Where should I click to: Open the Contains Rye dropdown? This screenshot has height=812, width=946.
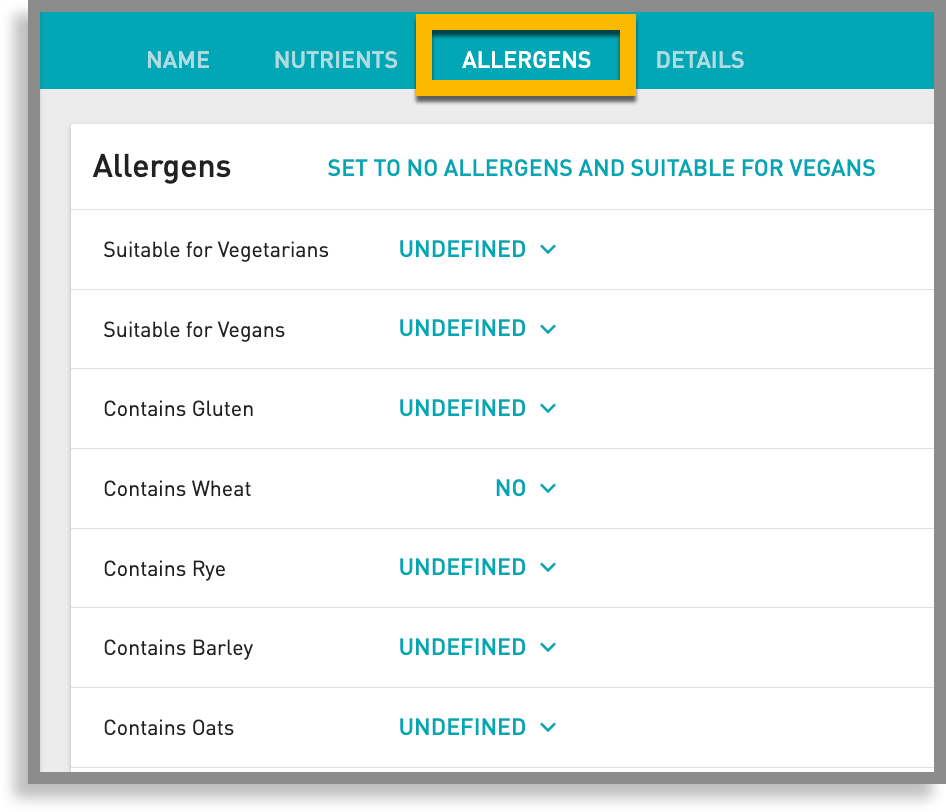[x=477, y=567]
